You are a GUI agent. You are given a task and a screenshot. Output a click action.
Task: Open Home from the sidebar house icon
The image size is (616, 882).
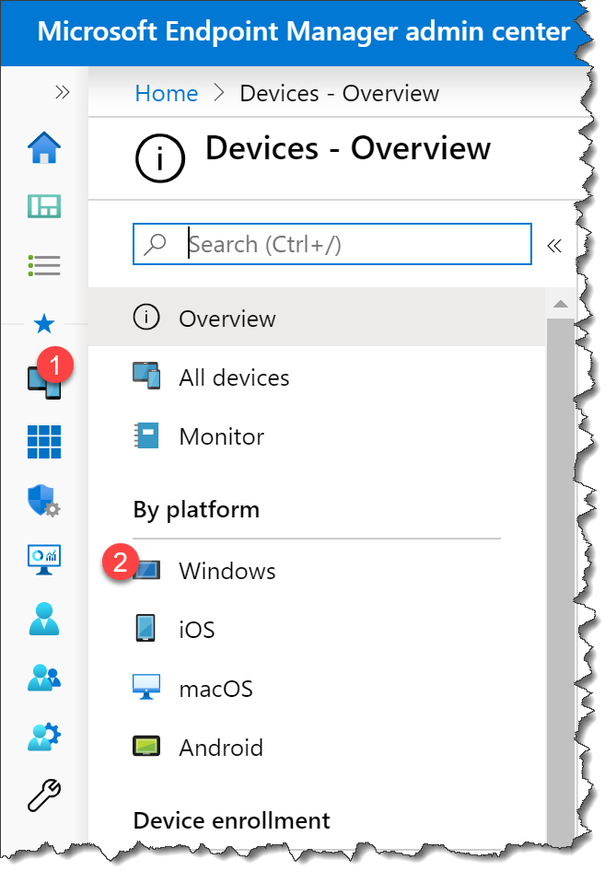(x=44, y=147)
